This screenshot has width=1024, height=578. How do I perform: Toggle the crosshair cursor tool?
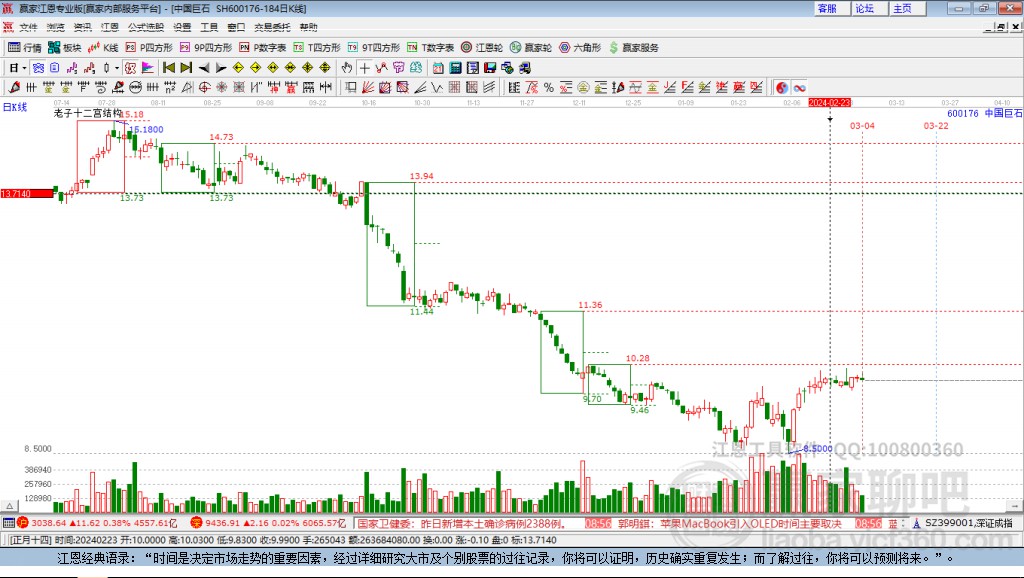[364, 68]
